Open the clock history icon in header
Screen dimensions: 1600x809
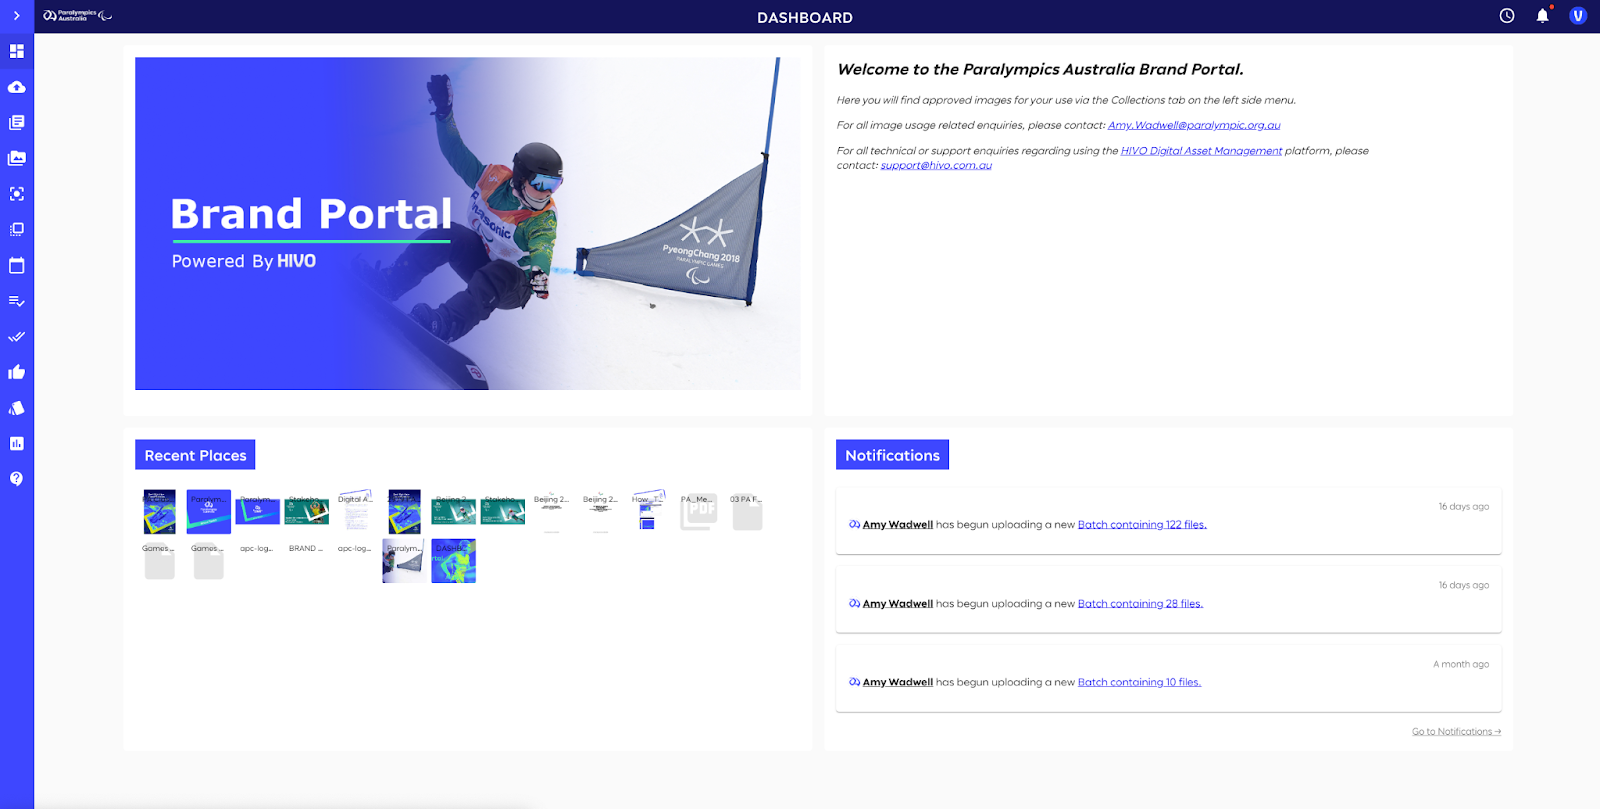pyautogui.click(x=1507, y=16)
